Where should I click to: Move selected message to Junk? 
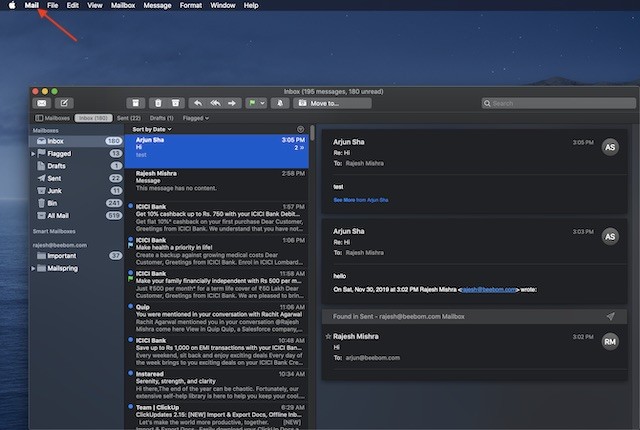point(176,103)
